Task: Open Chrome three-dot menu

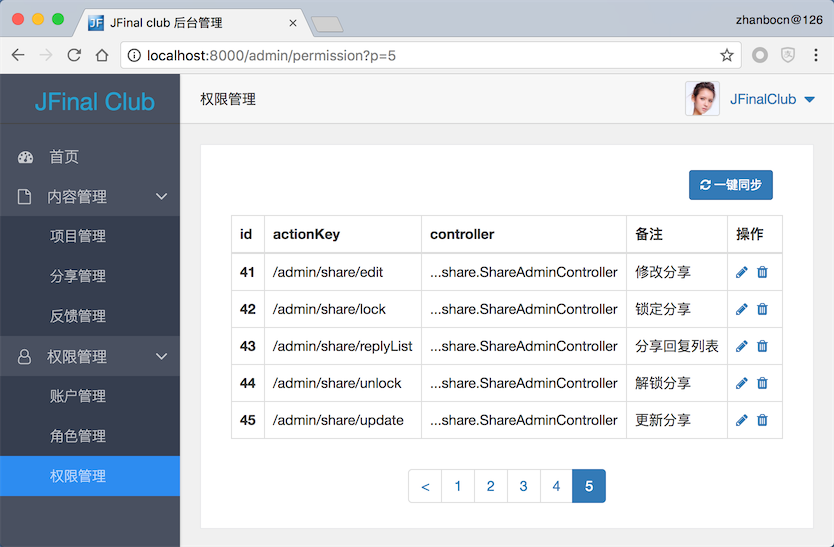Action: tap(815, 55)
